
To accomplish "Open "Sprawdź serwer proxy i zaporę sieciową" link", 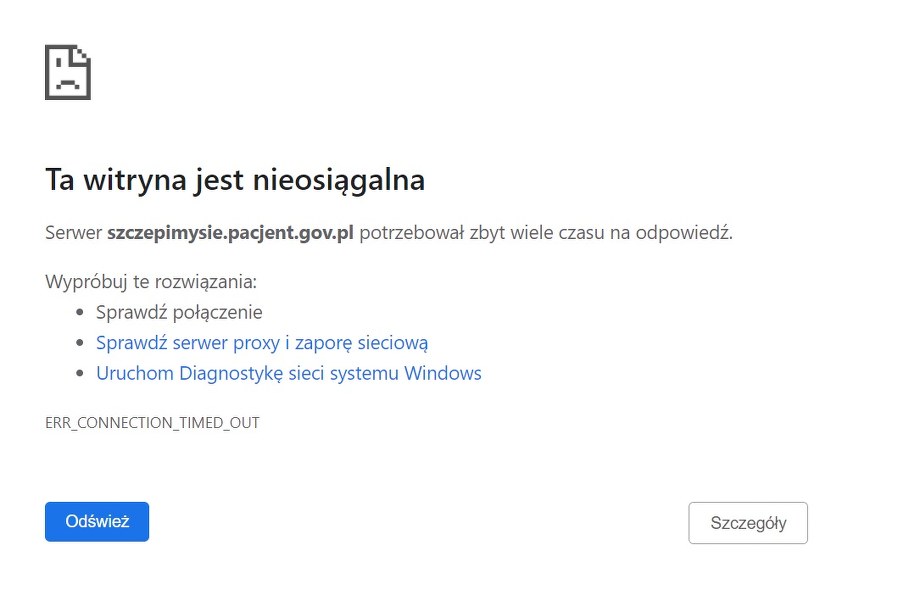I will coord(262,343).
